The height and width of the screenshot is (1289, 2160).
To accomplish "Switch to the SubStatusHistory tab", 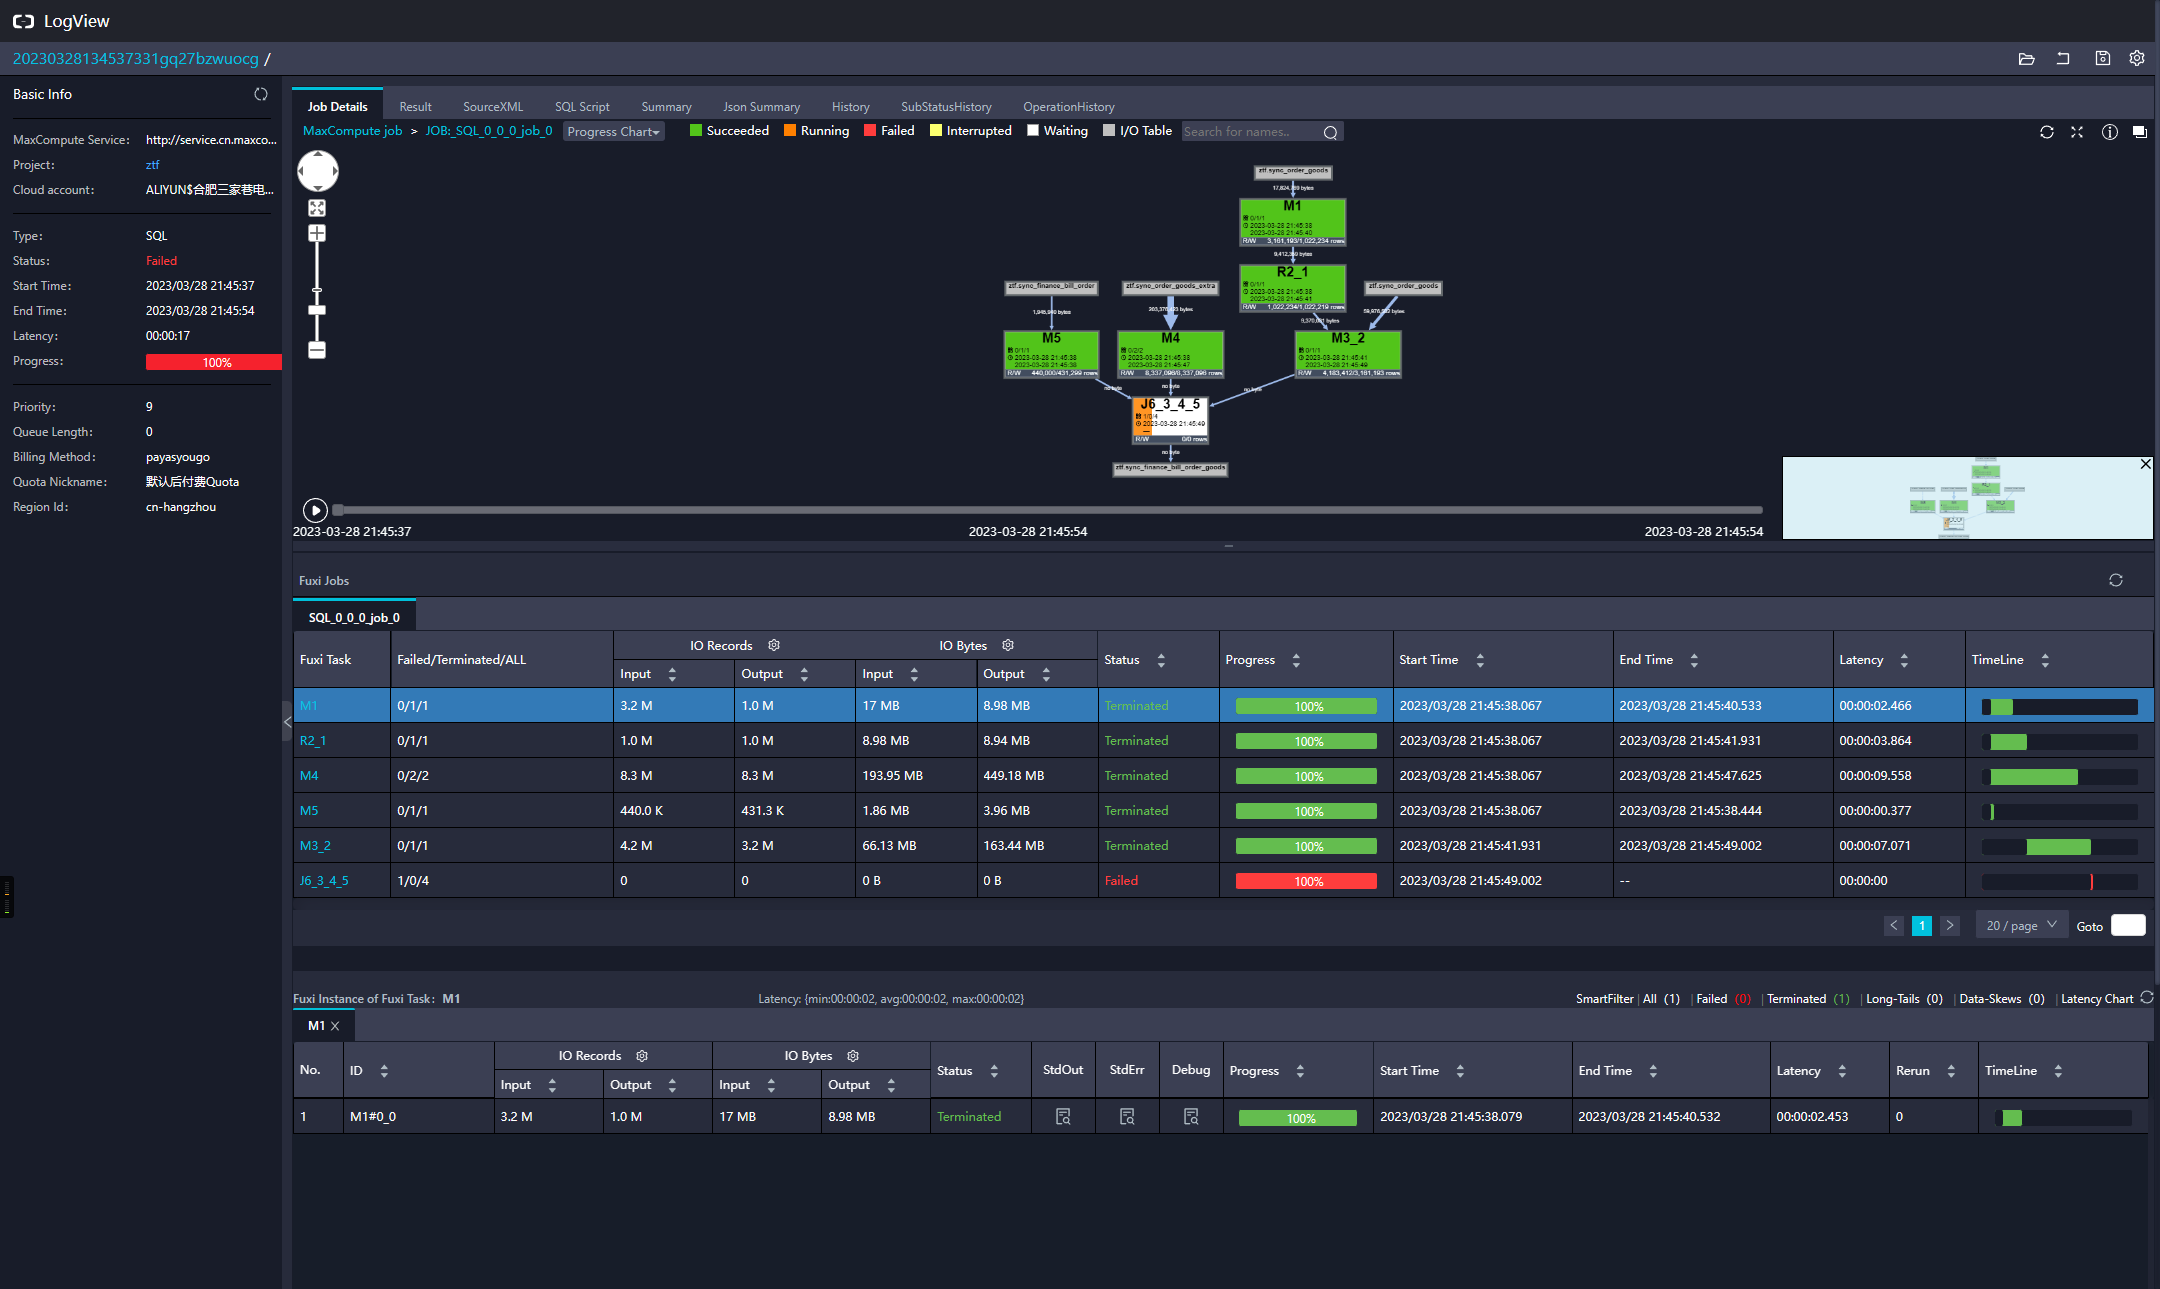I will (946, 107).
